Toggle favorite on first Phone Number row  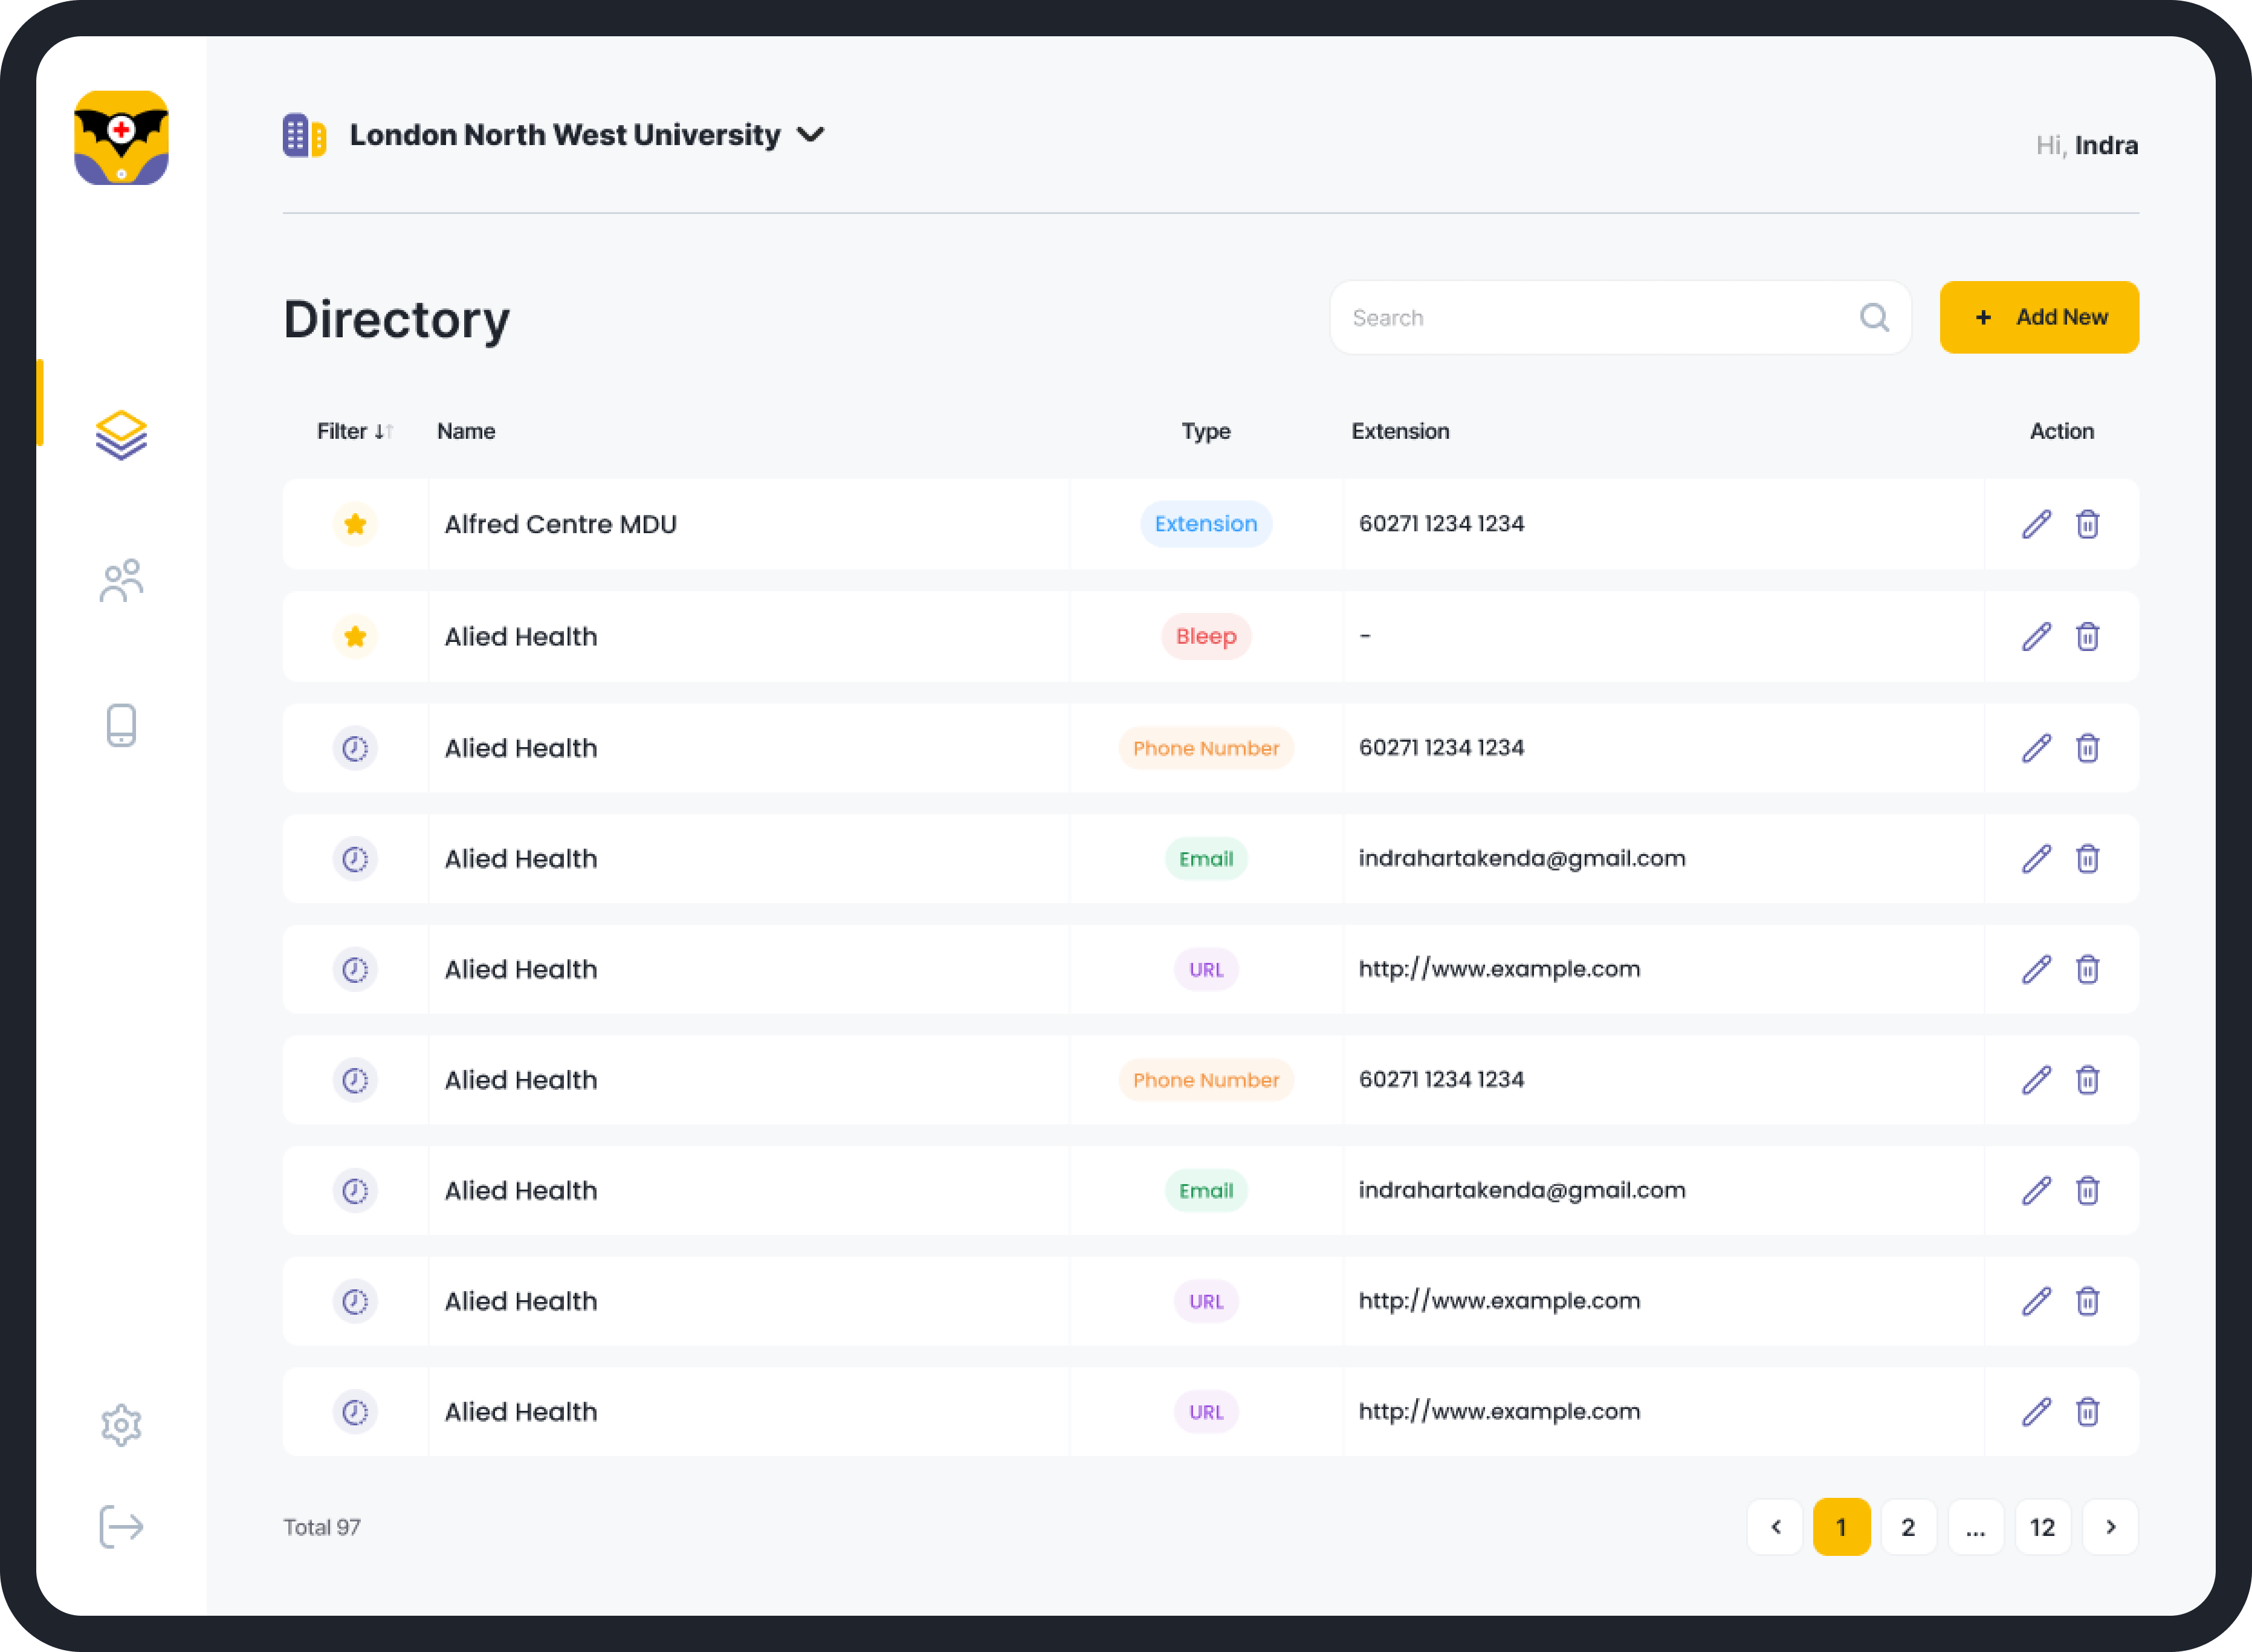coord(355,748)
